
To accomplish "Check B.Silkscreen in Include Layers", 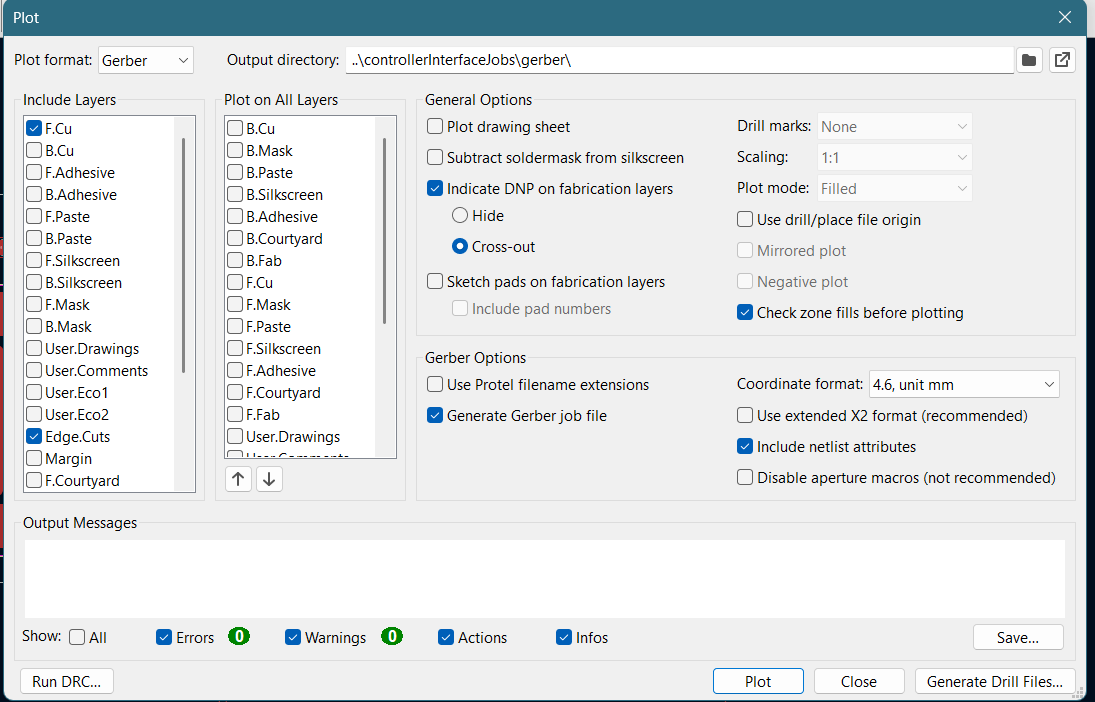I will coord(34,282).
